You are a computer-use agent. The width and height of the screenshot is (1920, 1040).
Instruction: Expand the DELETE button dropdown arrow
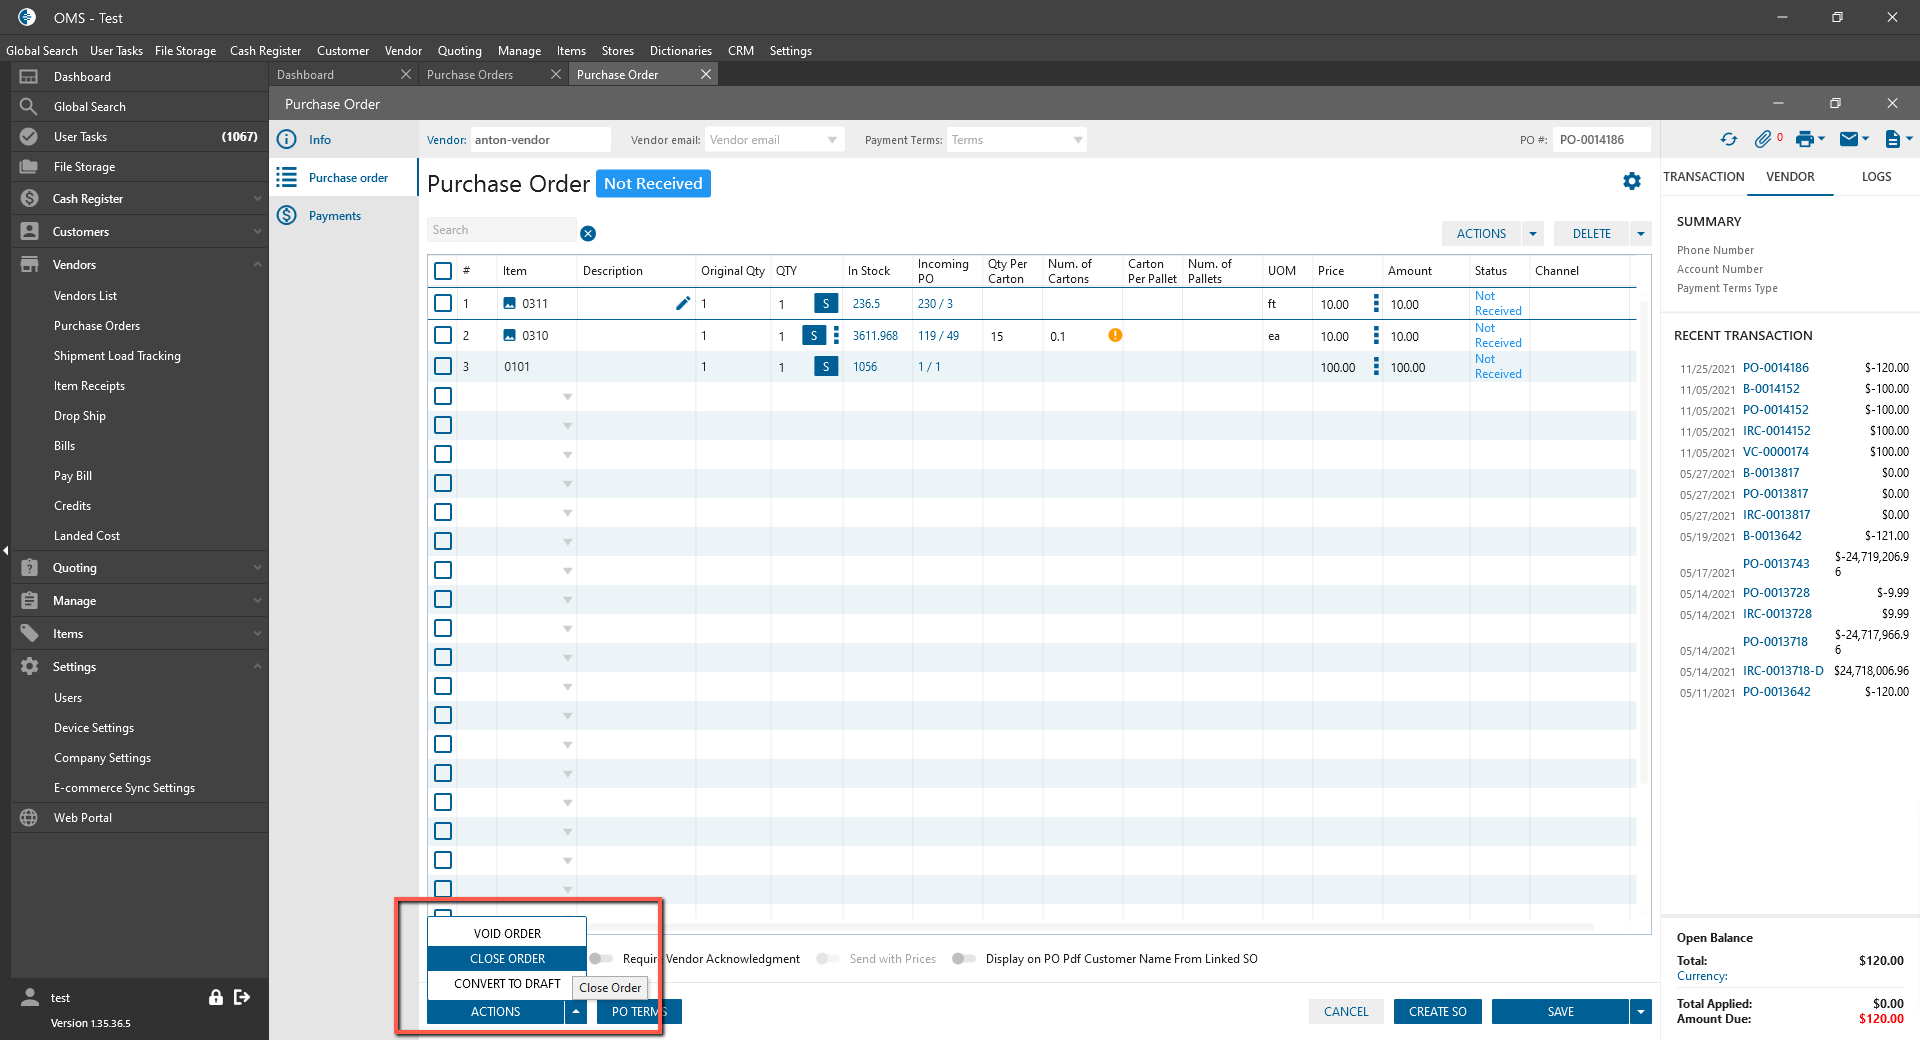pyautogui.click(x=1640, y=234)
